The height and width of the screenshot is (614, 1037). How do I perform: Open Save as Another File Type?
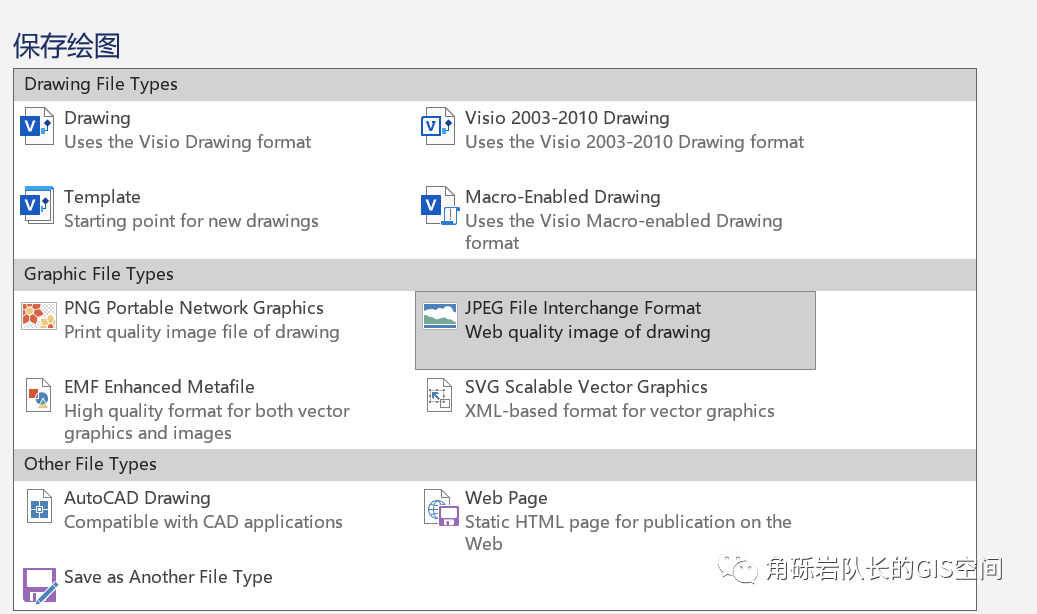168,578
